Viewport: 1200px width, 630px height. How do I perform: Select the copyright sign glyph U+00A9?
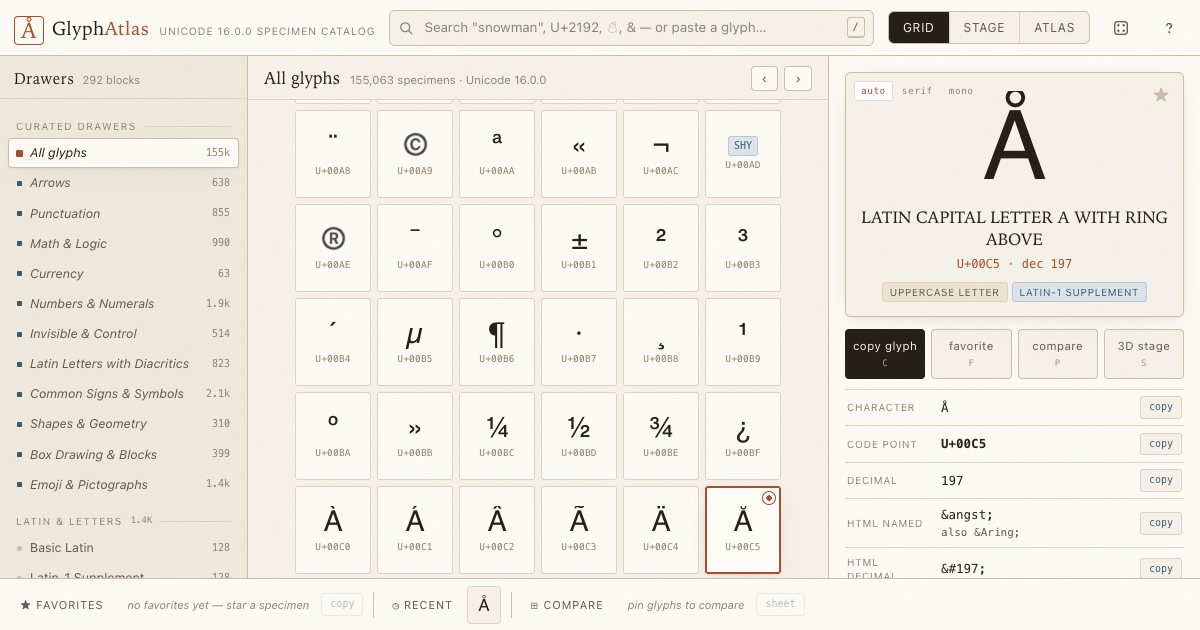tap(415, 153)
